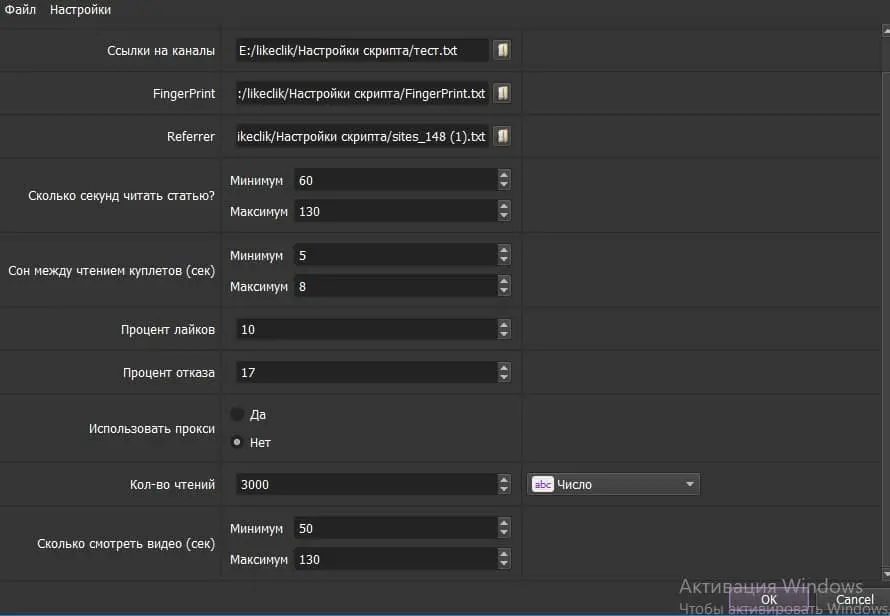Screen dimensions: 890x616
Task: Increase minimum sleep between куплетов
Action: click(504, 250)
